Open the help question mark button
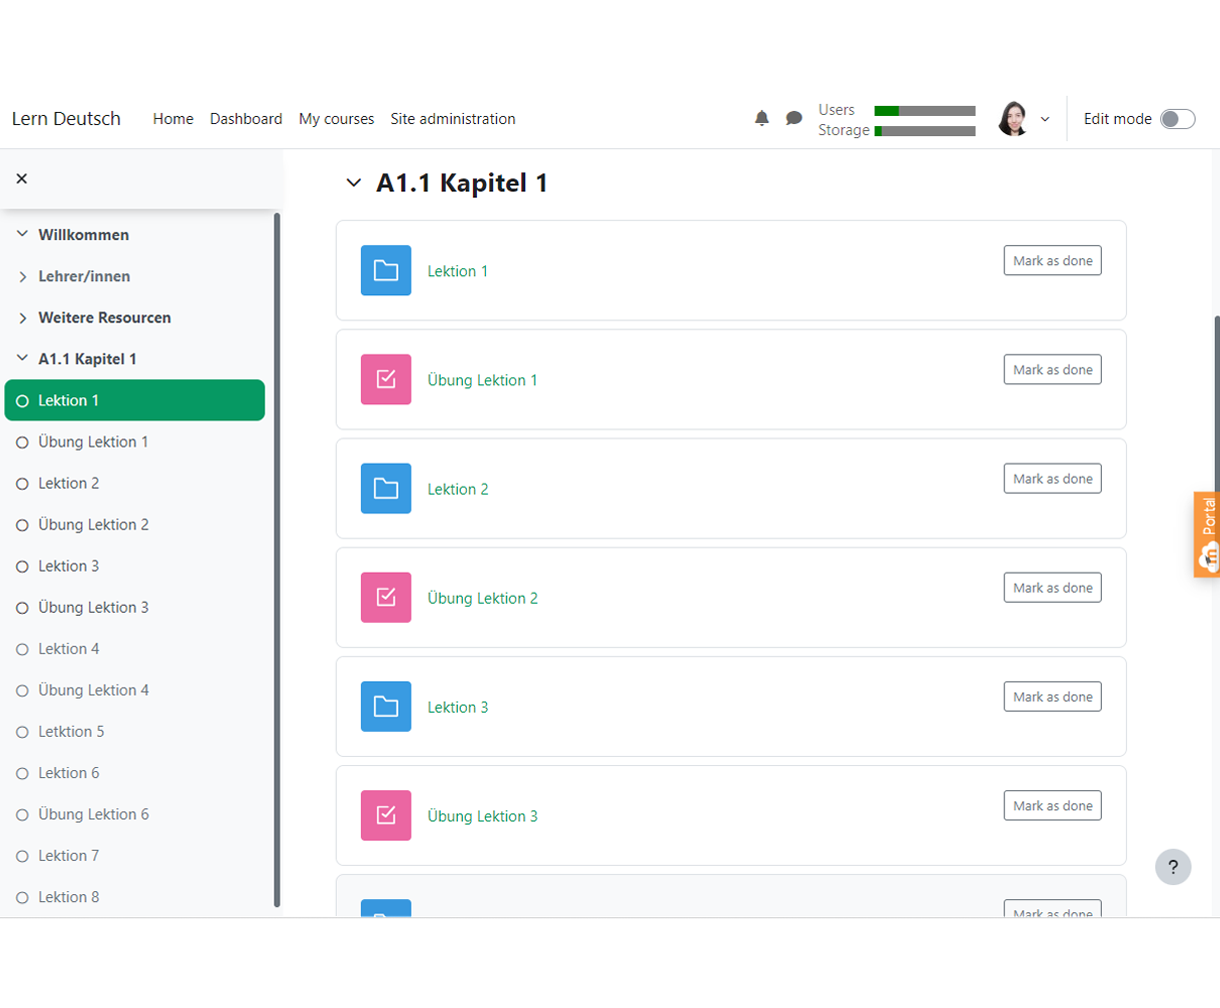 pos(1173,867)
